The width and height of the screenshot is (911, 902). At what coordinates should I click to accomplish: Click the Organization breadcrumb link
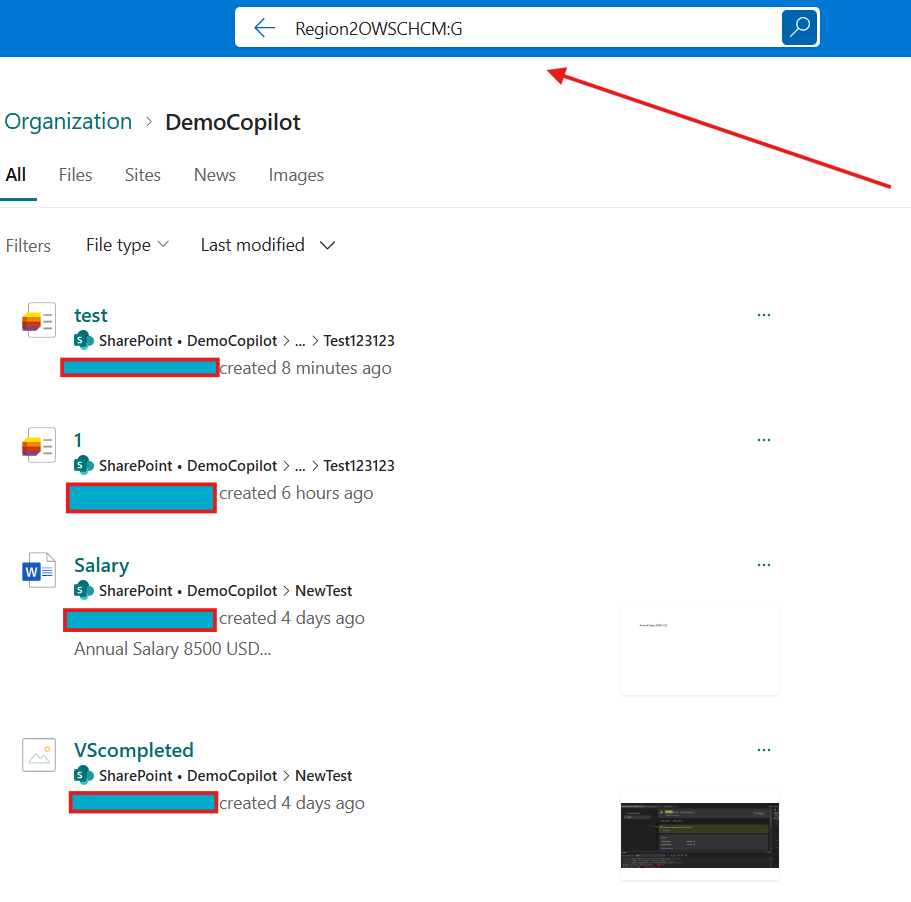68,121
